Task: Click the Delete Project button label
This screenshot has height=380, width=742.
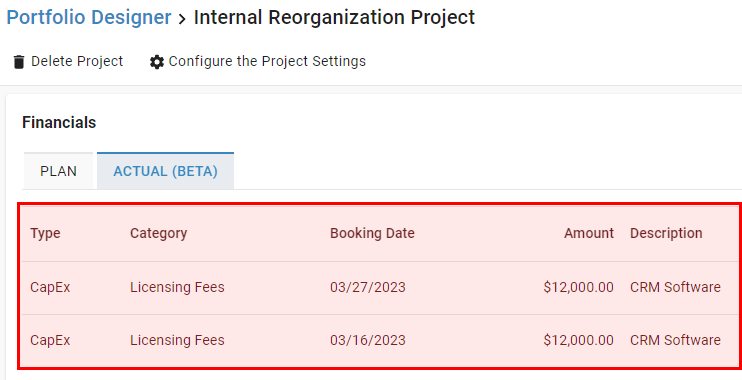Action: click(77, 61)
